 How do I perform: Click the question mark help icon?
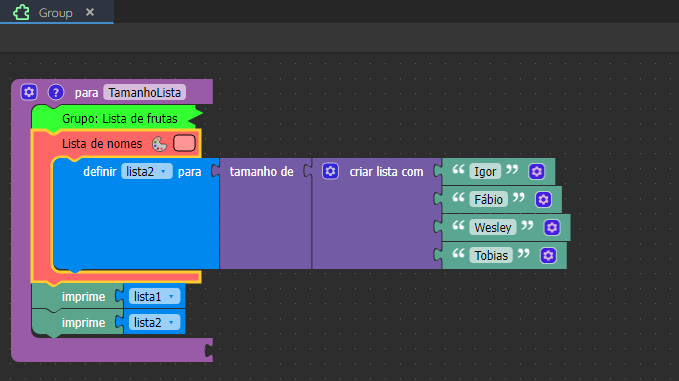(x=56, y=92)
